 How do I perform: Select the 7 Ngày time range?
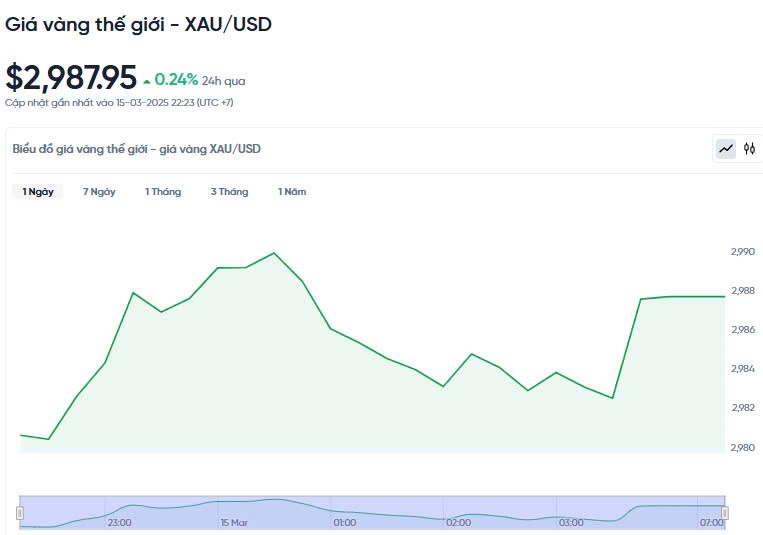click(x=99, y=192)
